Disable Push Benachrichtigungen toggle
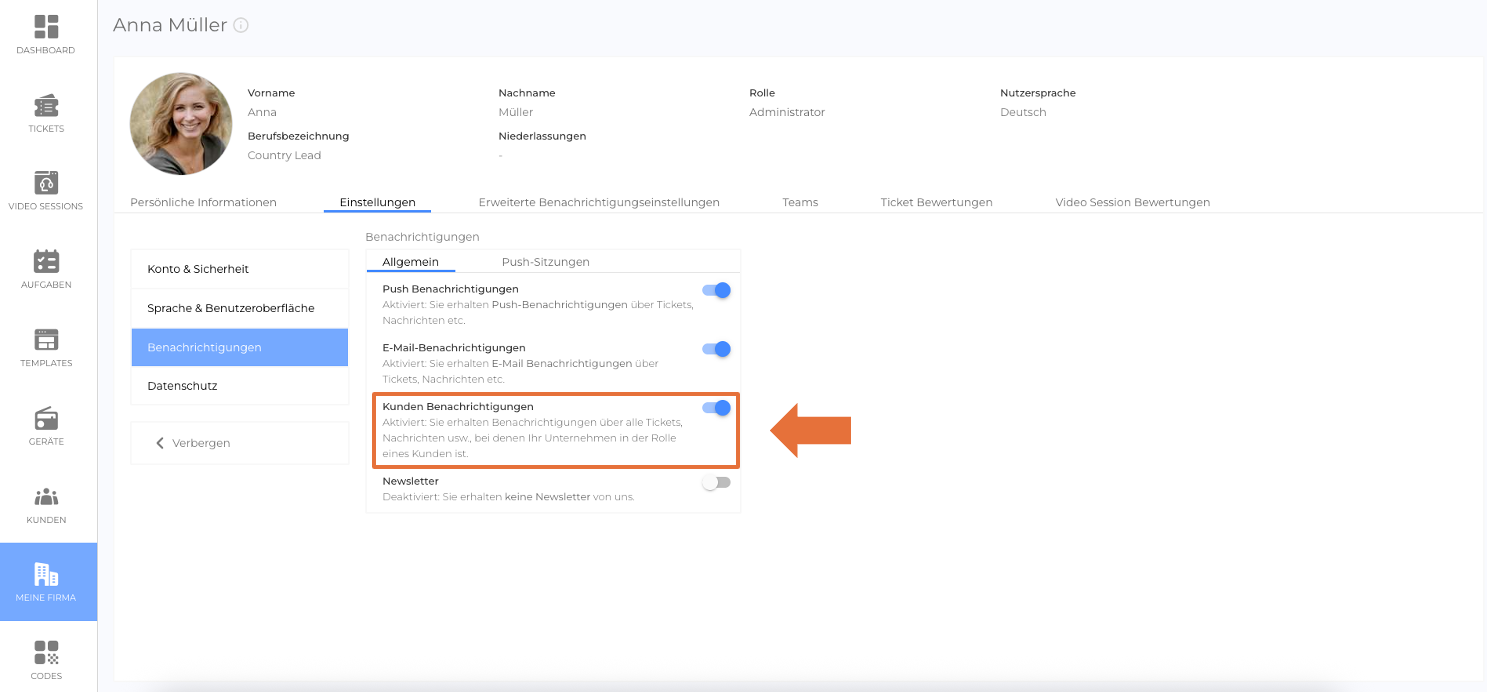The height and width of the screenshot is (692, 1487). coord(717,290)
